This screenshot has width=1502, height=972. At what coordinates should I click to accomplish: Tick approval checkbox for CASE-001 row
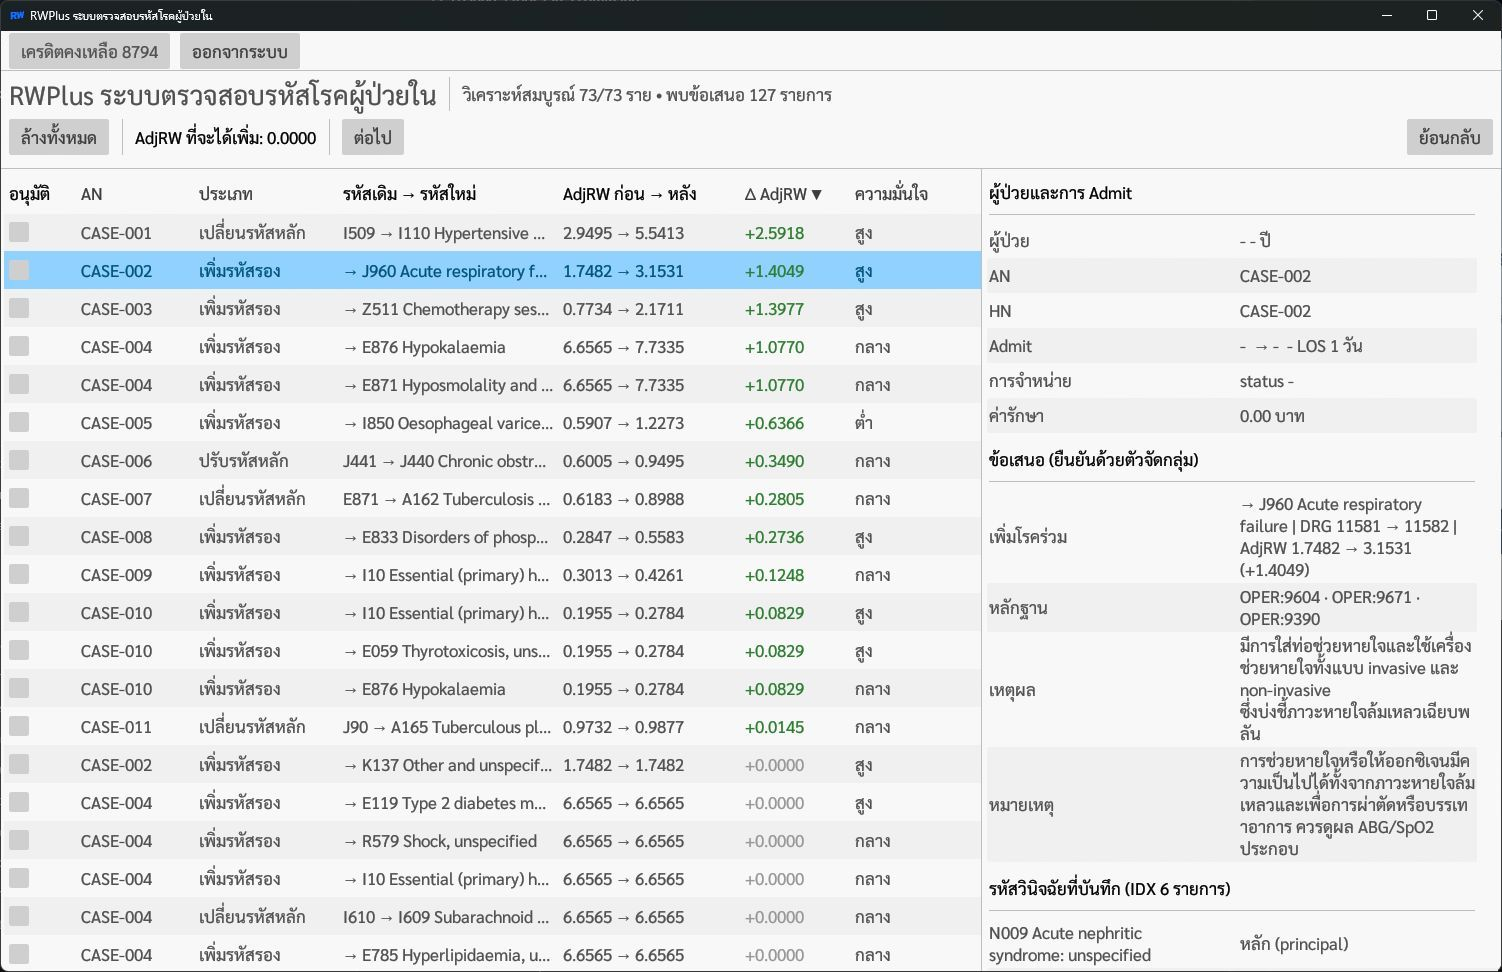pos(19,232)
